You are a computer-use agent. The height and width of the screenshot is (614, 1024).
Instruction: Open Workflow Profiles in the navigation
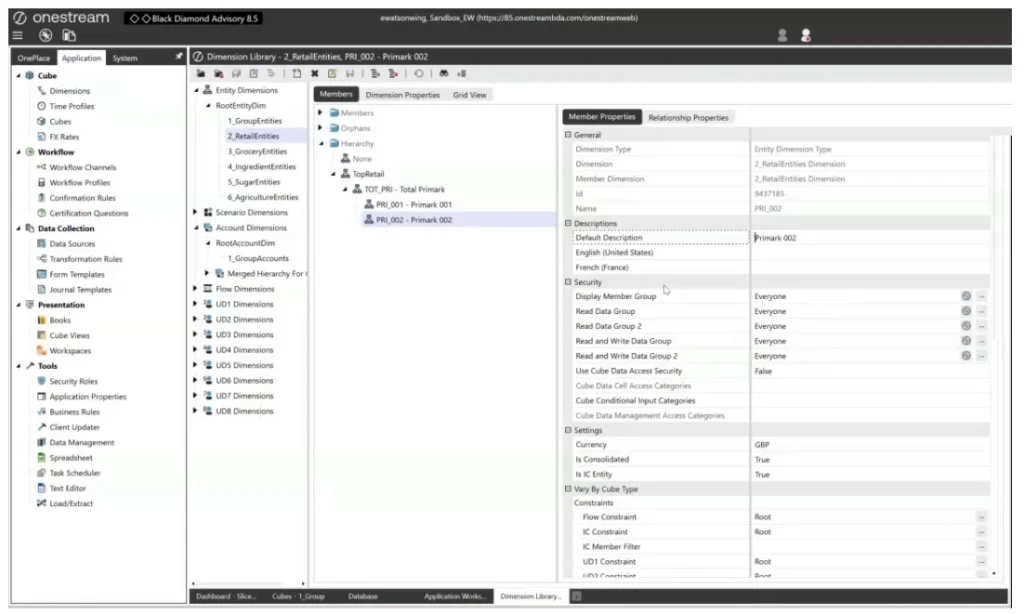coord(80,183)
